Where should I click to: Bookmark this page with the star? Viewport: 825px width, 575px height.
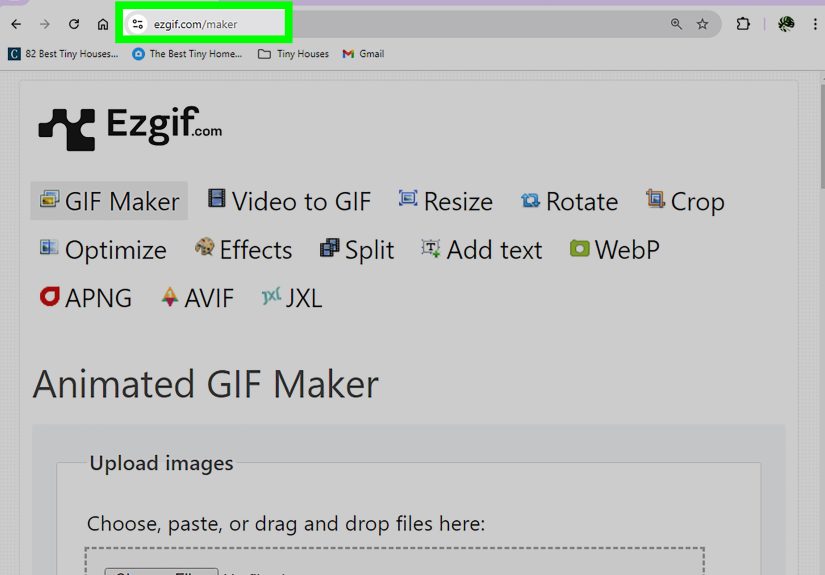click(702, 24)
